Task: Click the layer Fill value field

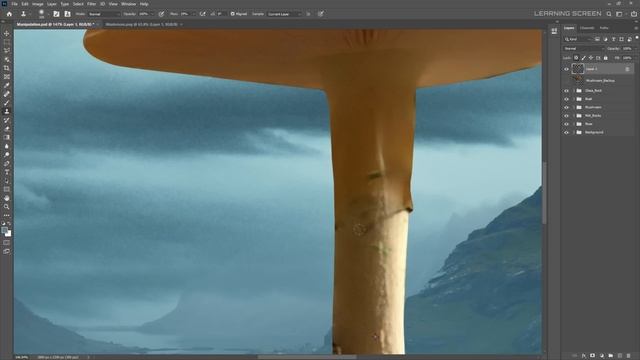Action: (x=627, y=58)
